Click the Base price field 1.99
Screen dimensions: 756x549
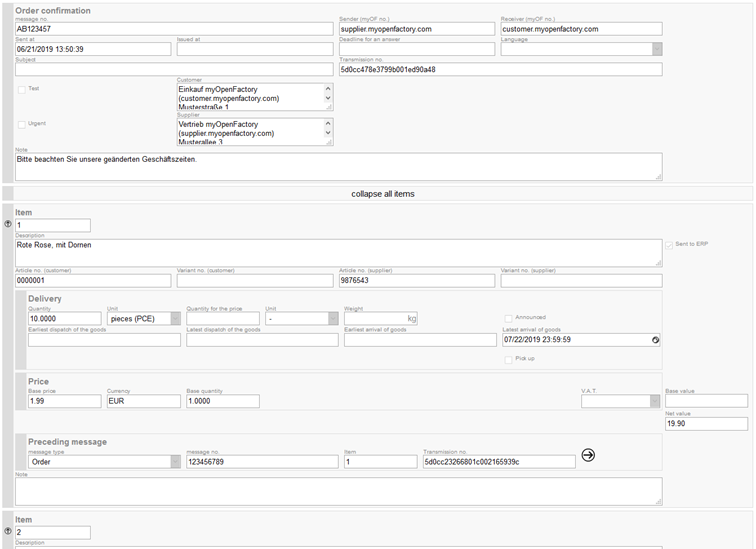pyautogui.click(x=65, y=401)
